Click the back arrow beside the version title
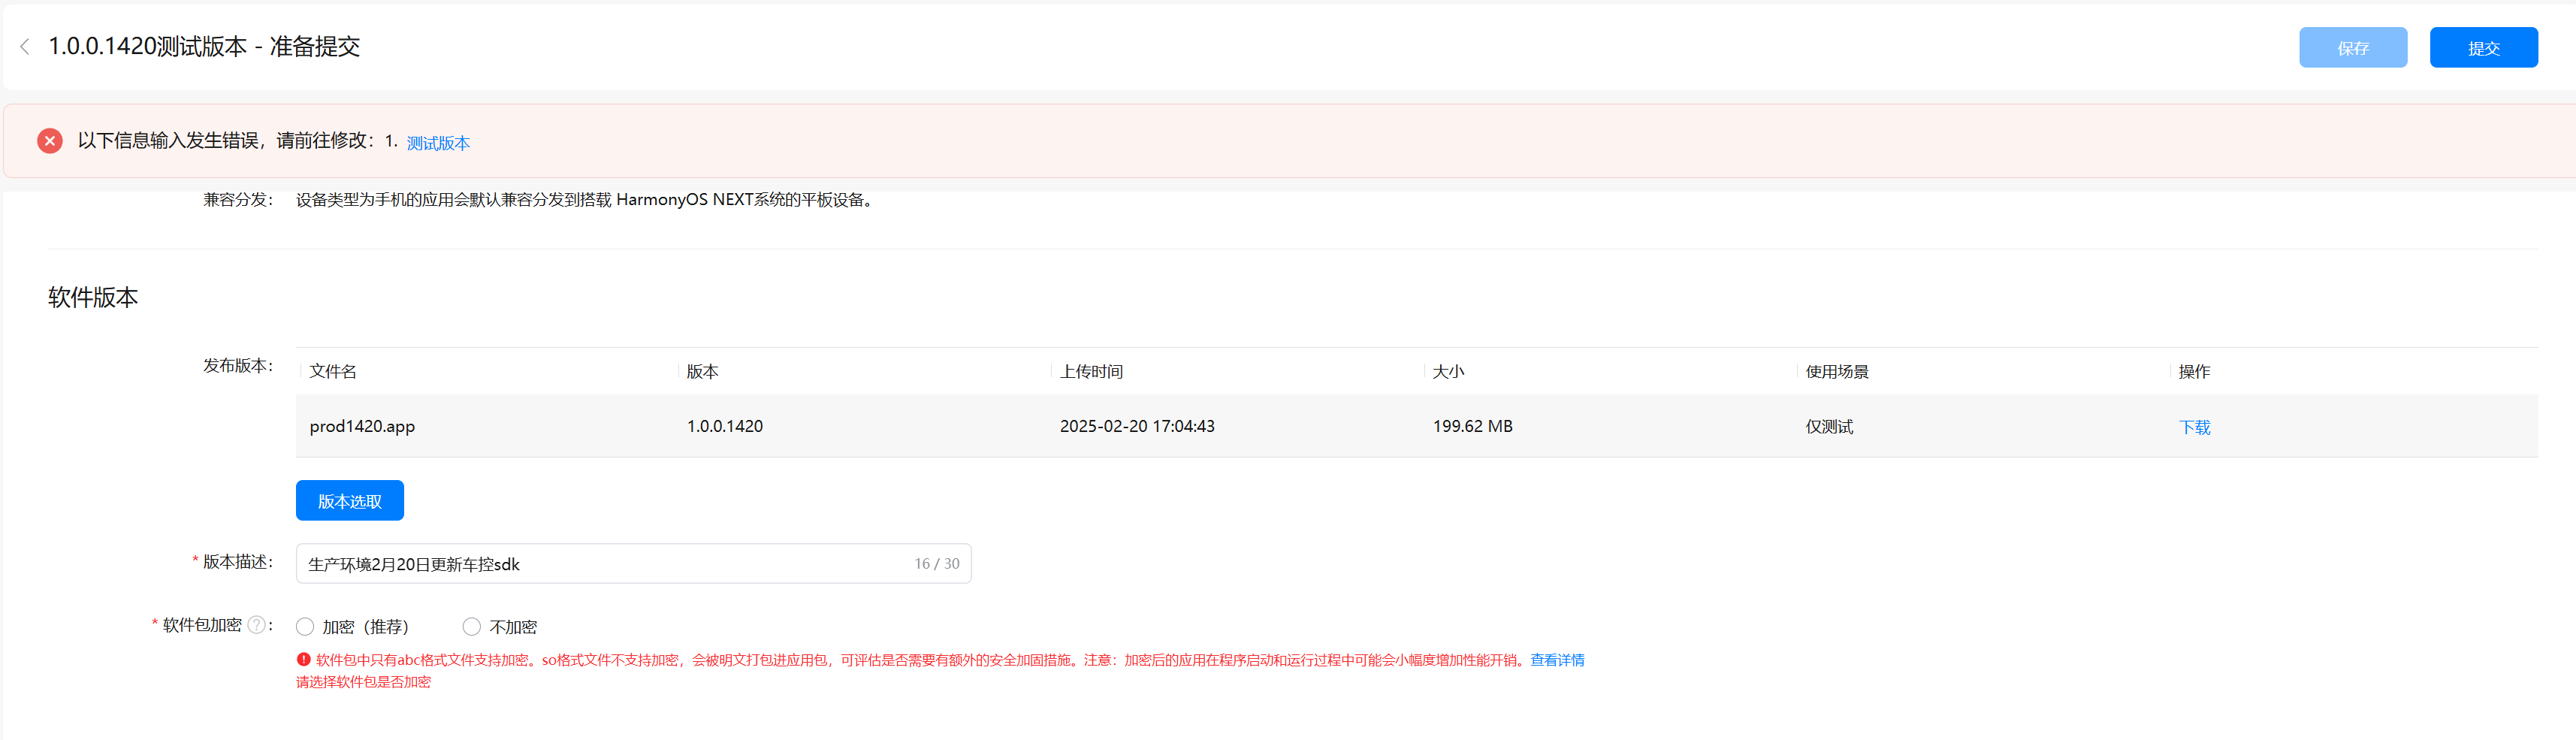The width and height of the screenshot is (2576, 740). 25,46
